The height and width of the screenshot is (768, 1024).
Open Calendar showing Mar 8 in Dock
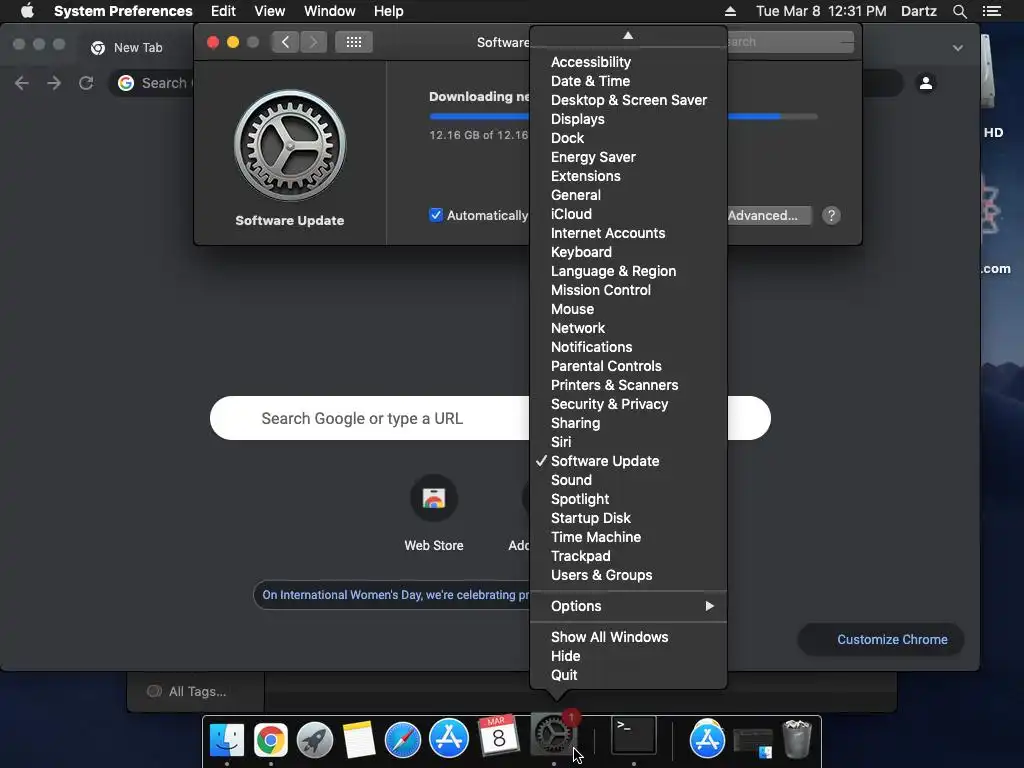point(498,735)
